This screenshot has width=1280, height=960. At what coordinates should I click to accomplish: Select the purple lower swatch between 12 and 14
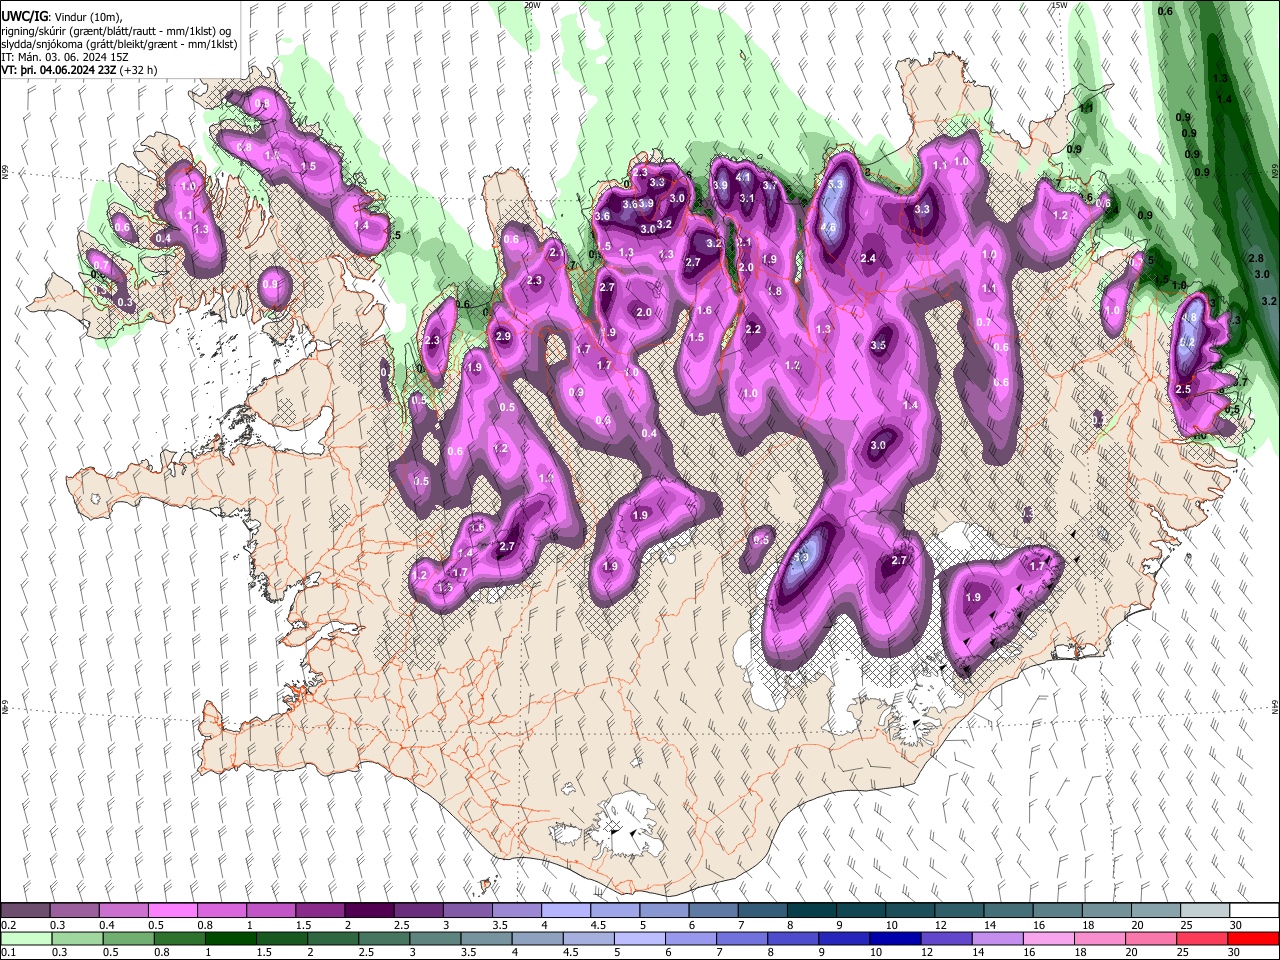pos(946,939)
